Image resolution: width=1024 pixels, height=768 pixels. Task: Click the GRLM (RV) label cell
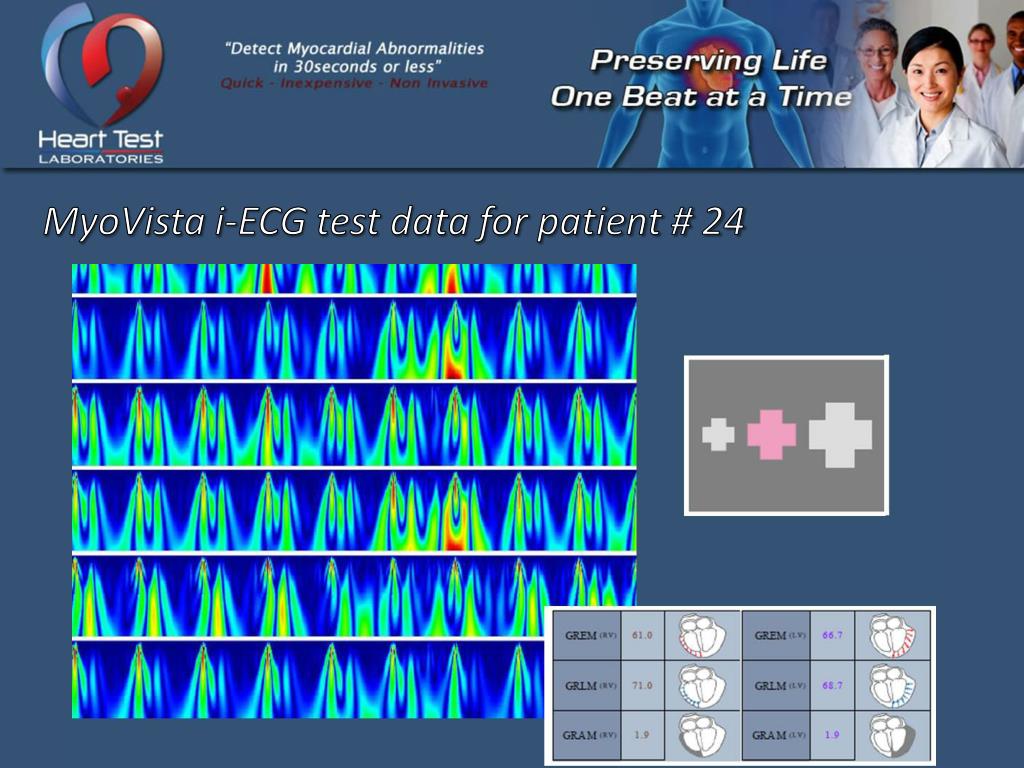[x=587, y=685]
